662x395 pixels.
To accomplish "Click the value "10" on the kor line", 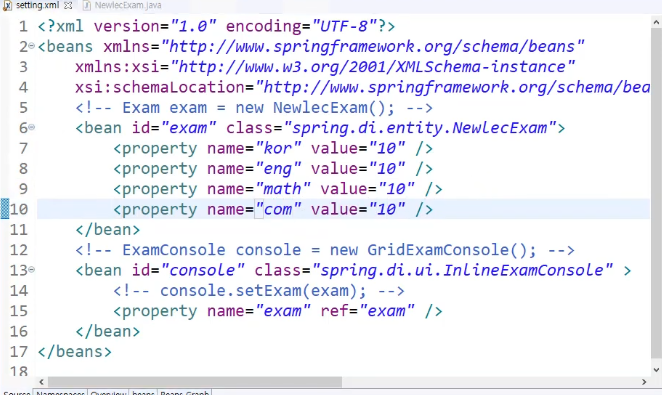I will 387,148.
